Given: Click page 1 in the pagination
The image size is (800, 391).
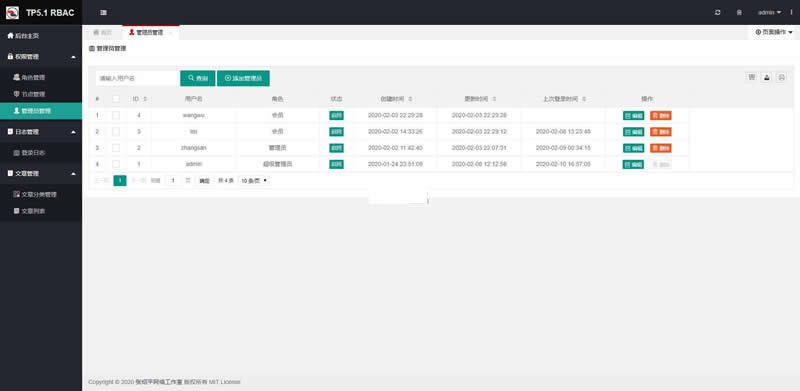Looking at the screenshot, I should pyautogui.click(x=120, y=181).
